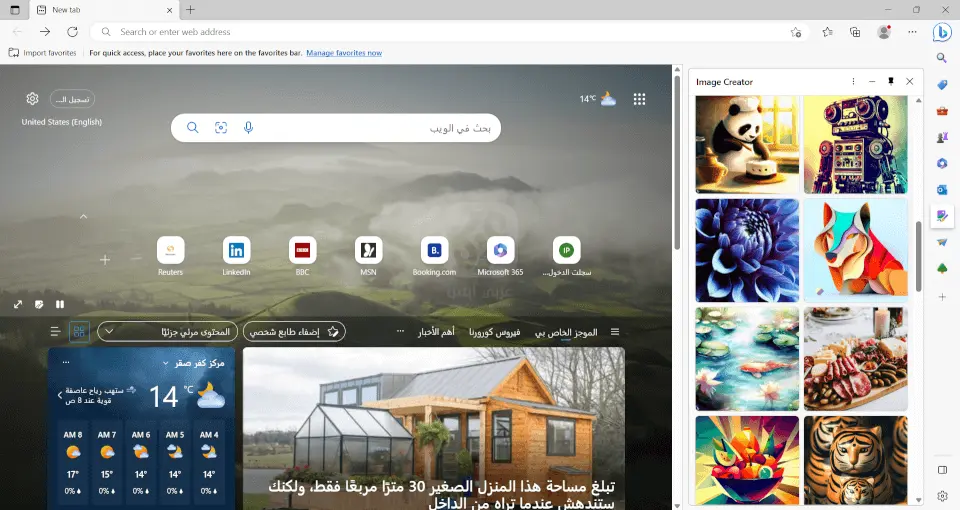960x510 pixels.
Task: Collapse the quick links chevron
Action: tap(83, 217)
